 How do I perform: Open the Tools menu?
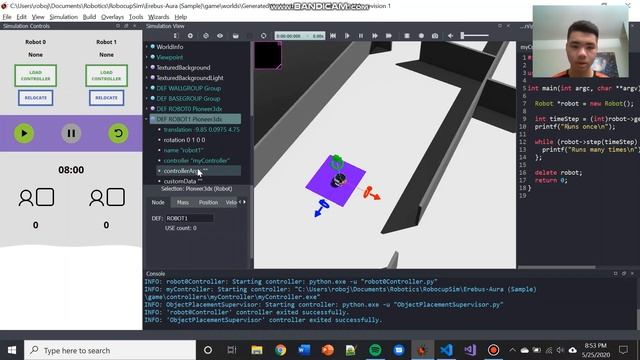pos(136,17)
